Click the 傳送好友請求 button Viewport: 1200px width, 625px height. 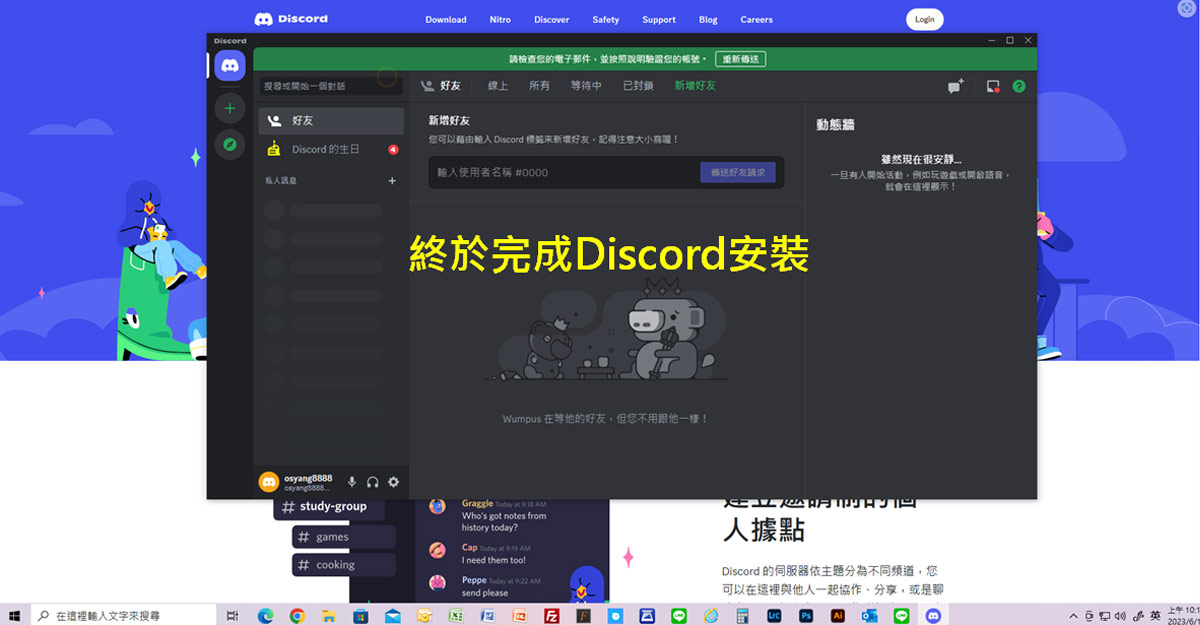point(738,172)
